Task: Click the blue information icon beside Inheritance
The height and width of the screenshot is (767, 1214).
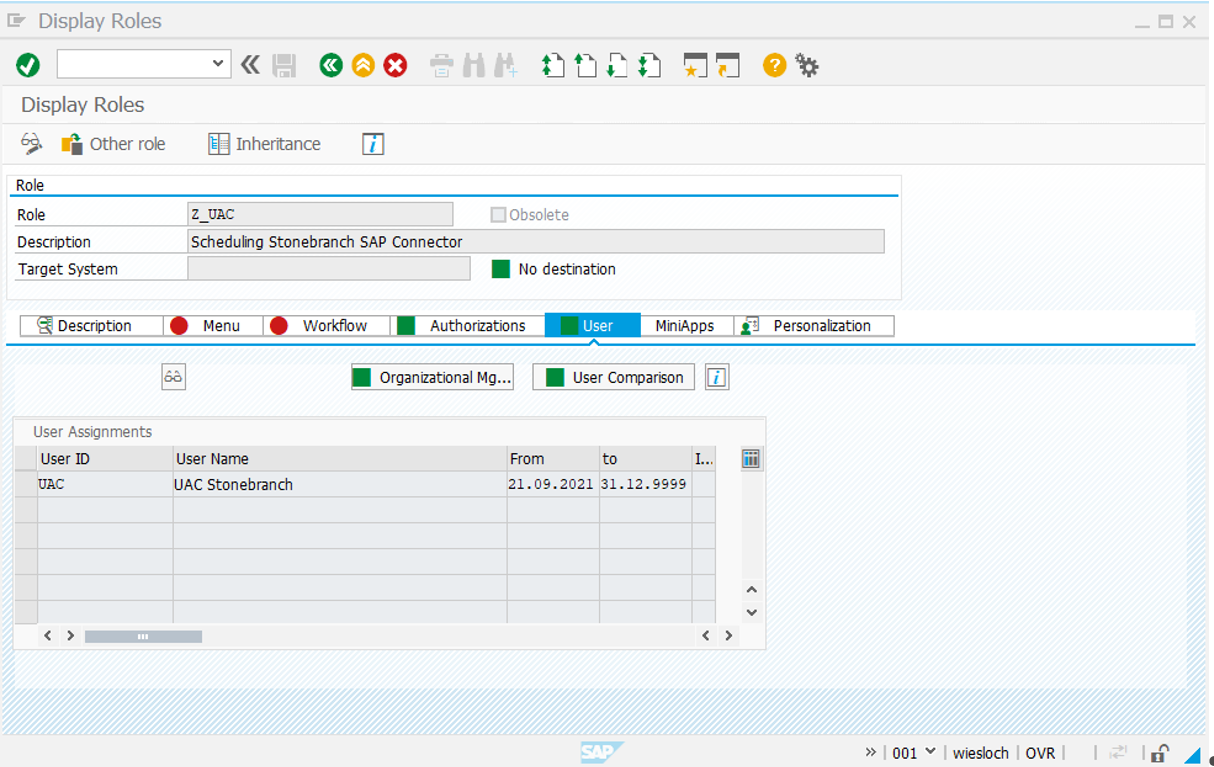Action: (373, 144)
